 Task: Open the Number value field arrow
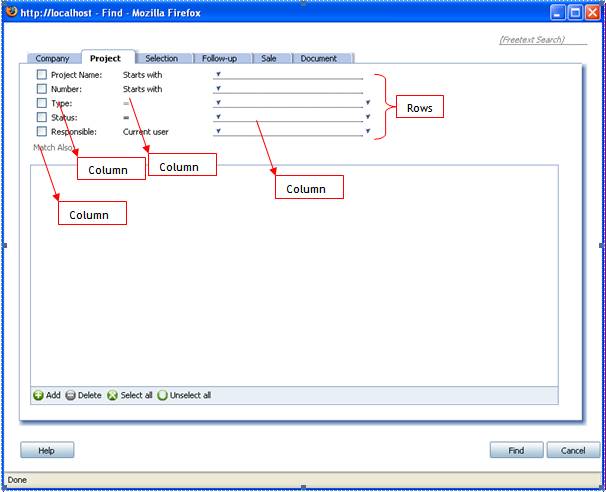click(218, 88)
